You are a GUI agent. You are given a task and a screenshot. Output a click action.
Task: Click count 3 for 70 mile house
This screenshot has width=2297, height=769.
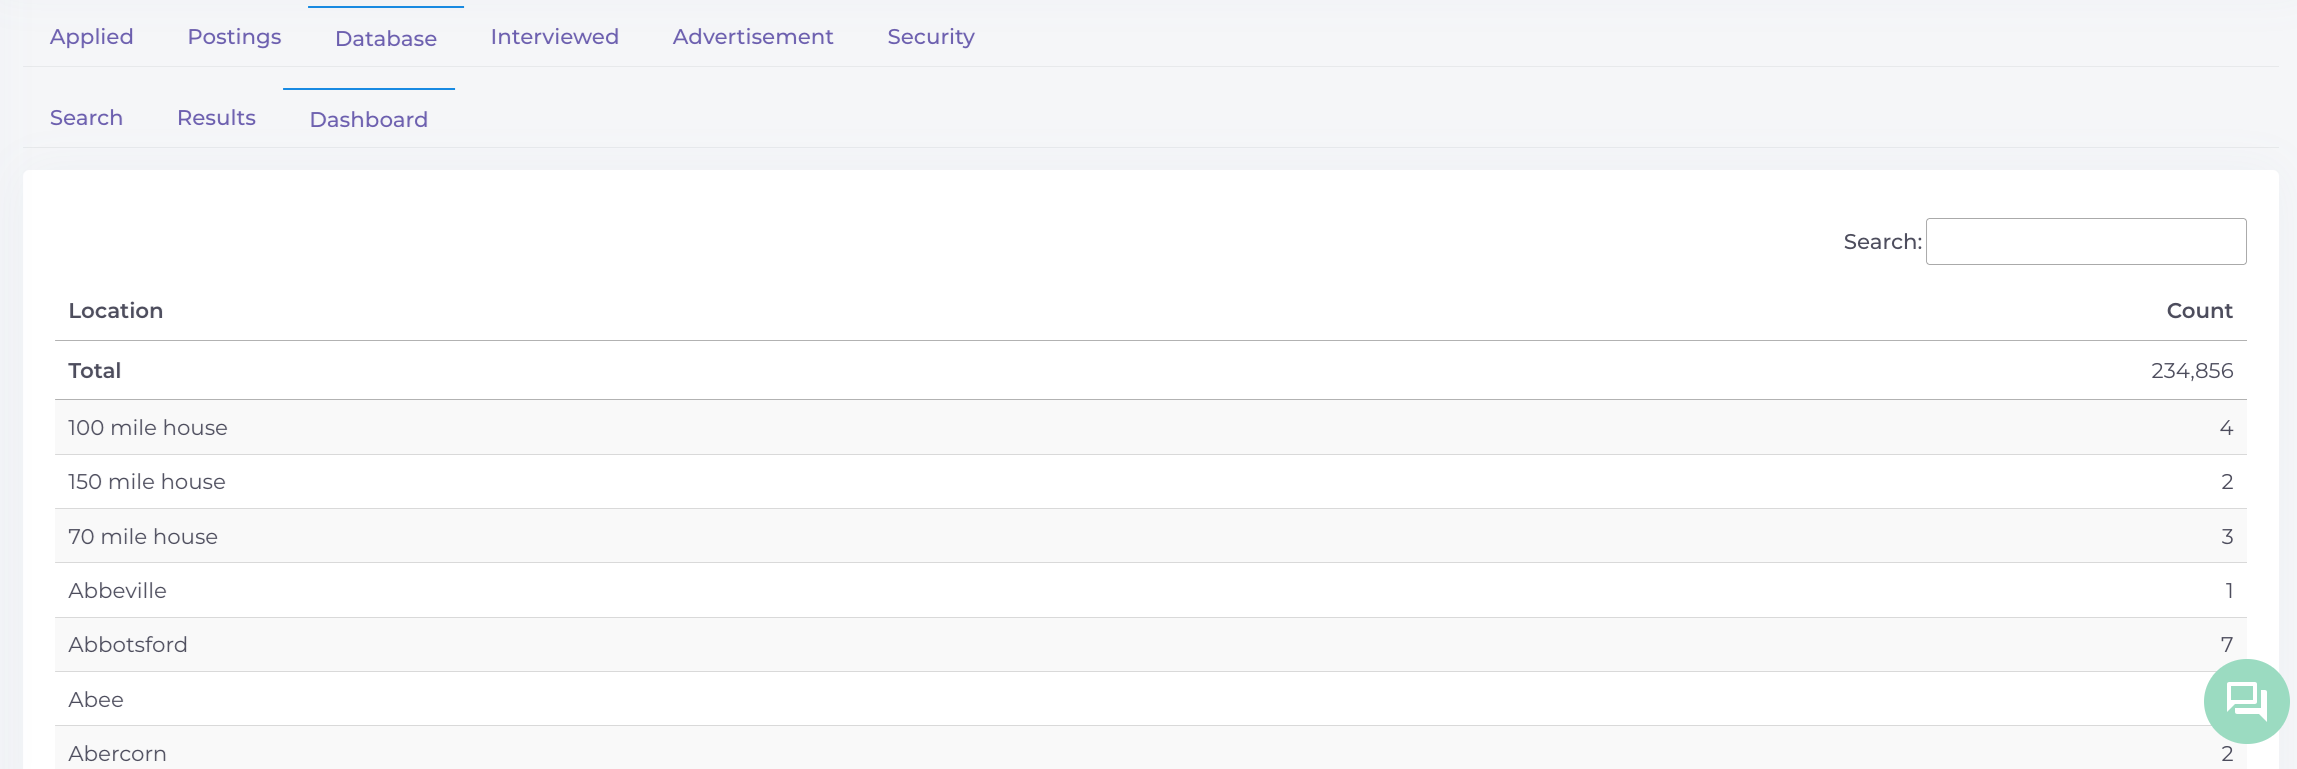point(2227,537)
